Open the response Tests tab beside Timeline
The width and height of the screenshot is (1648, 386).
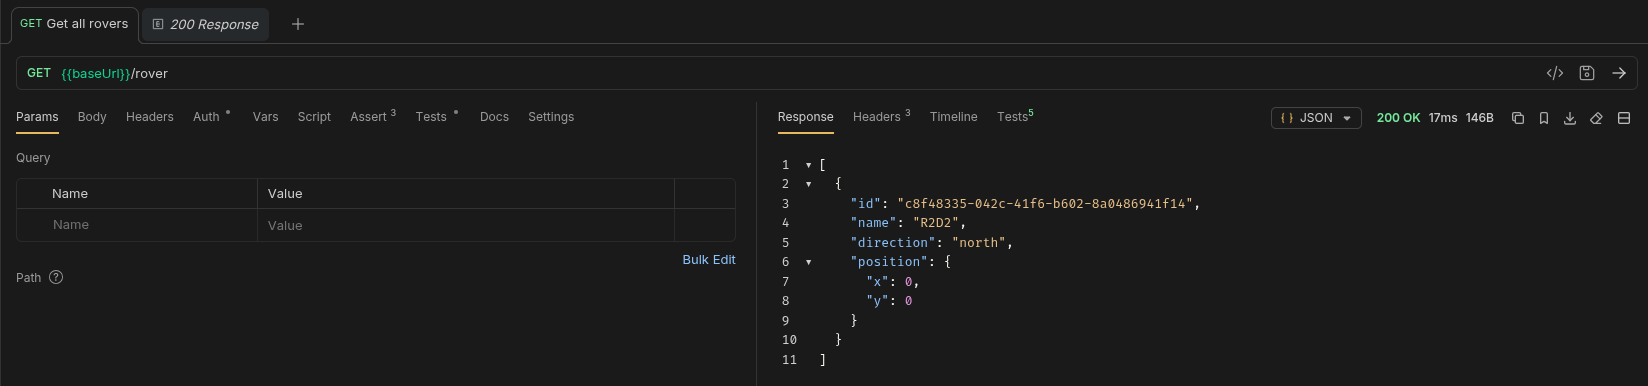[x=1012, y=117]
